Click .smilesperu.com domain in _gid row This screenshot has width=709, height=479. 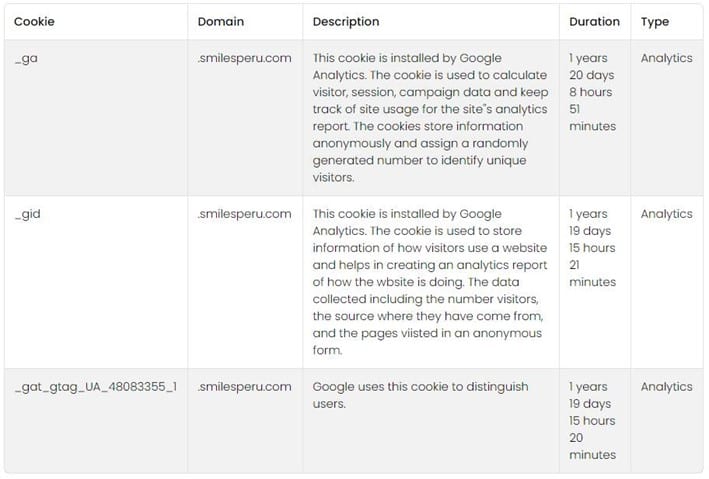pos(245,213)
